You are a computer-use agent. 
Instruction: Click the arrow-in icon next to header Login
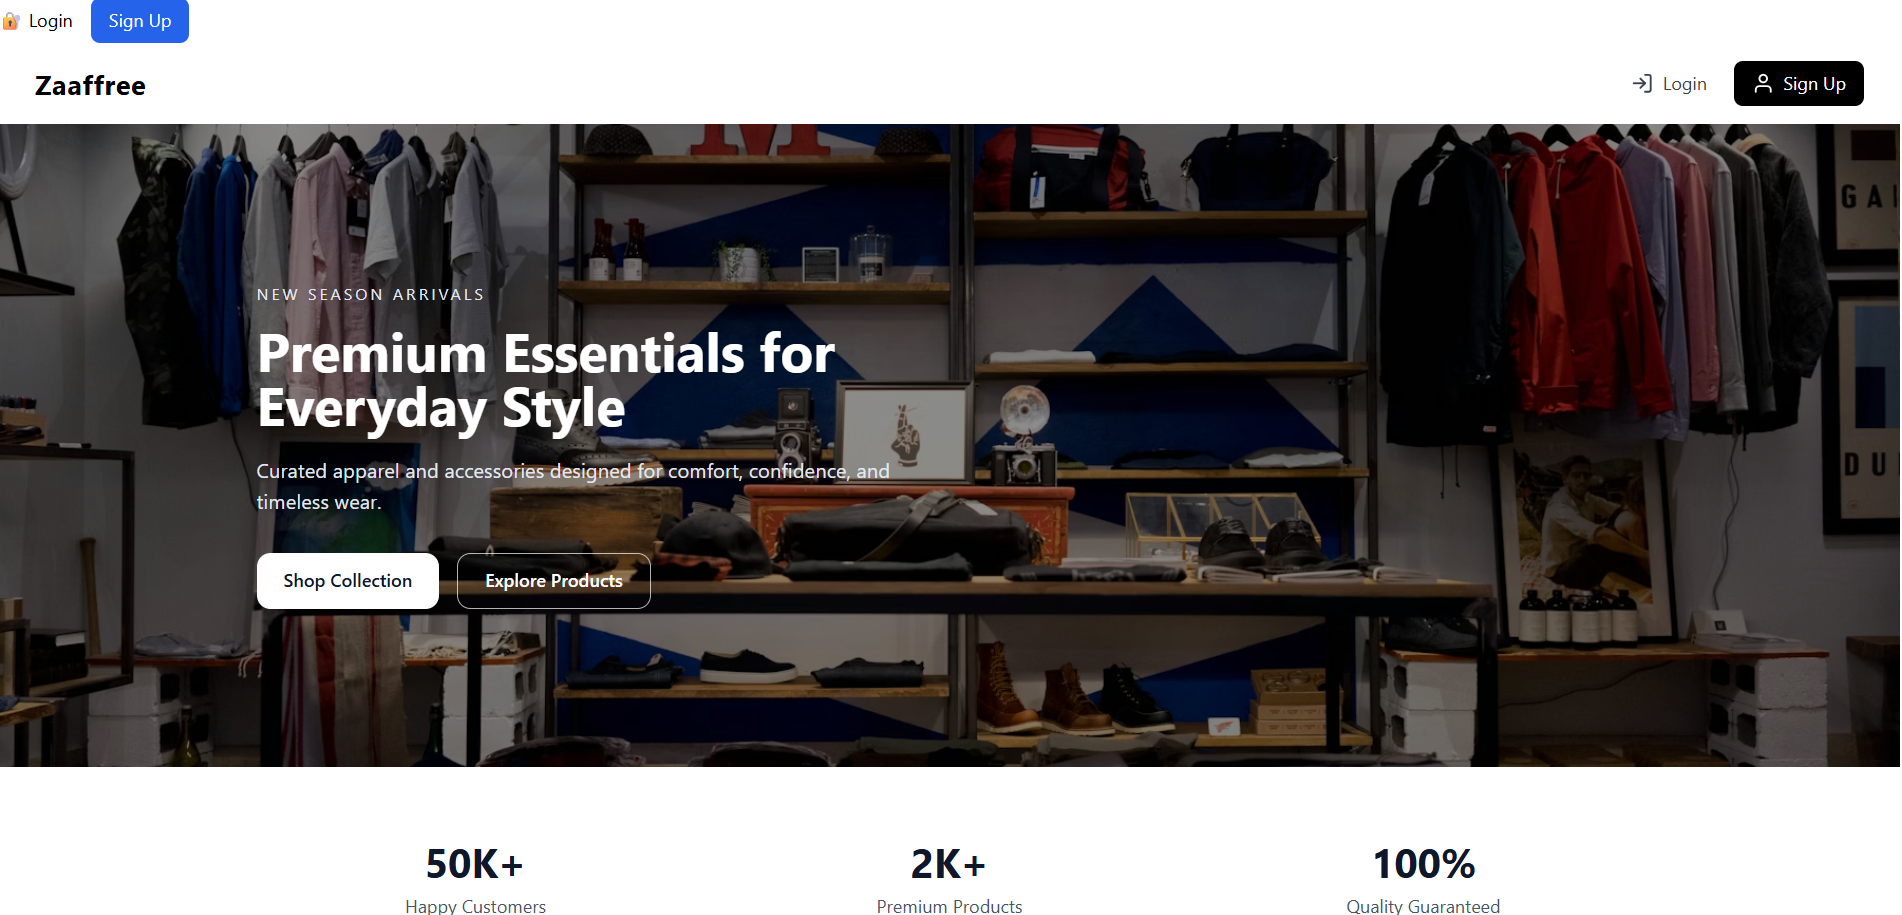pos(1642,84)
